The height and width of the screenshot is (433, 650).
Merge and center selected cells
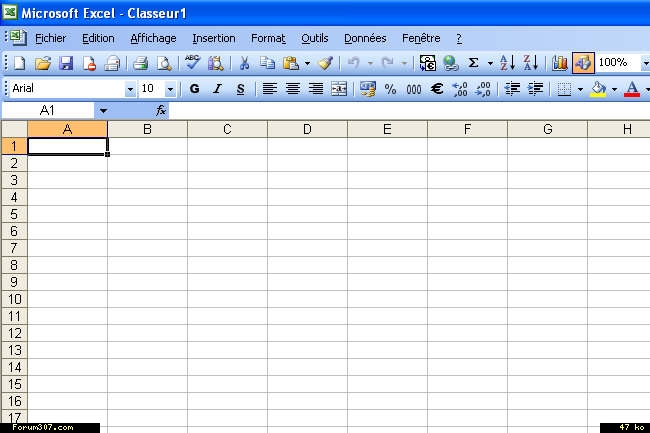339,89
